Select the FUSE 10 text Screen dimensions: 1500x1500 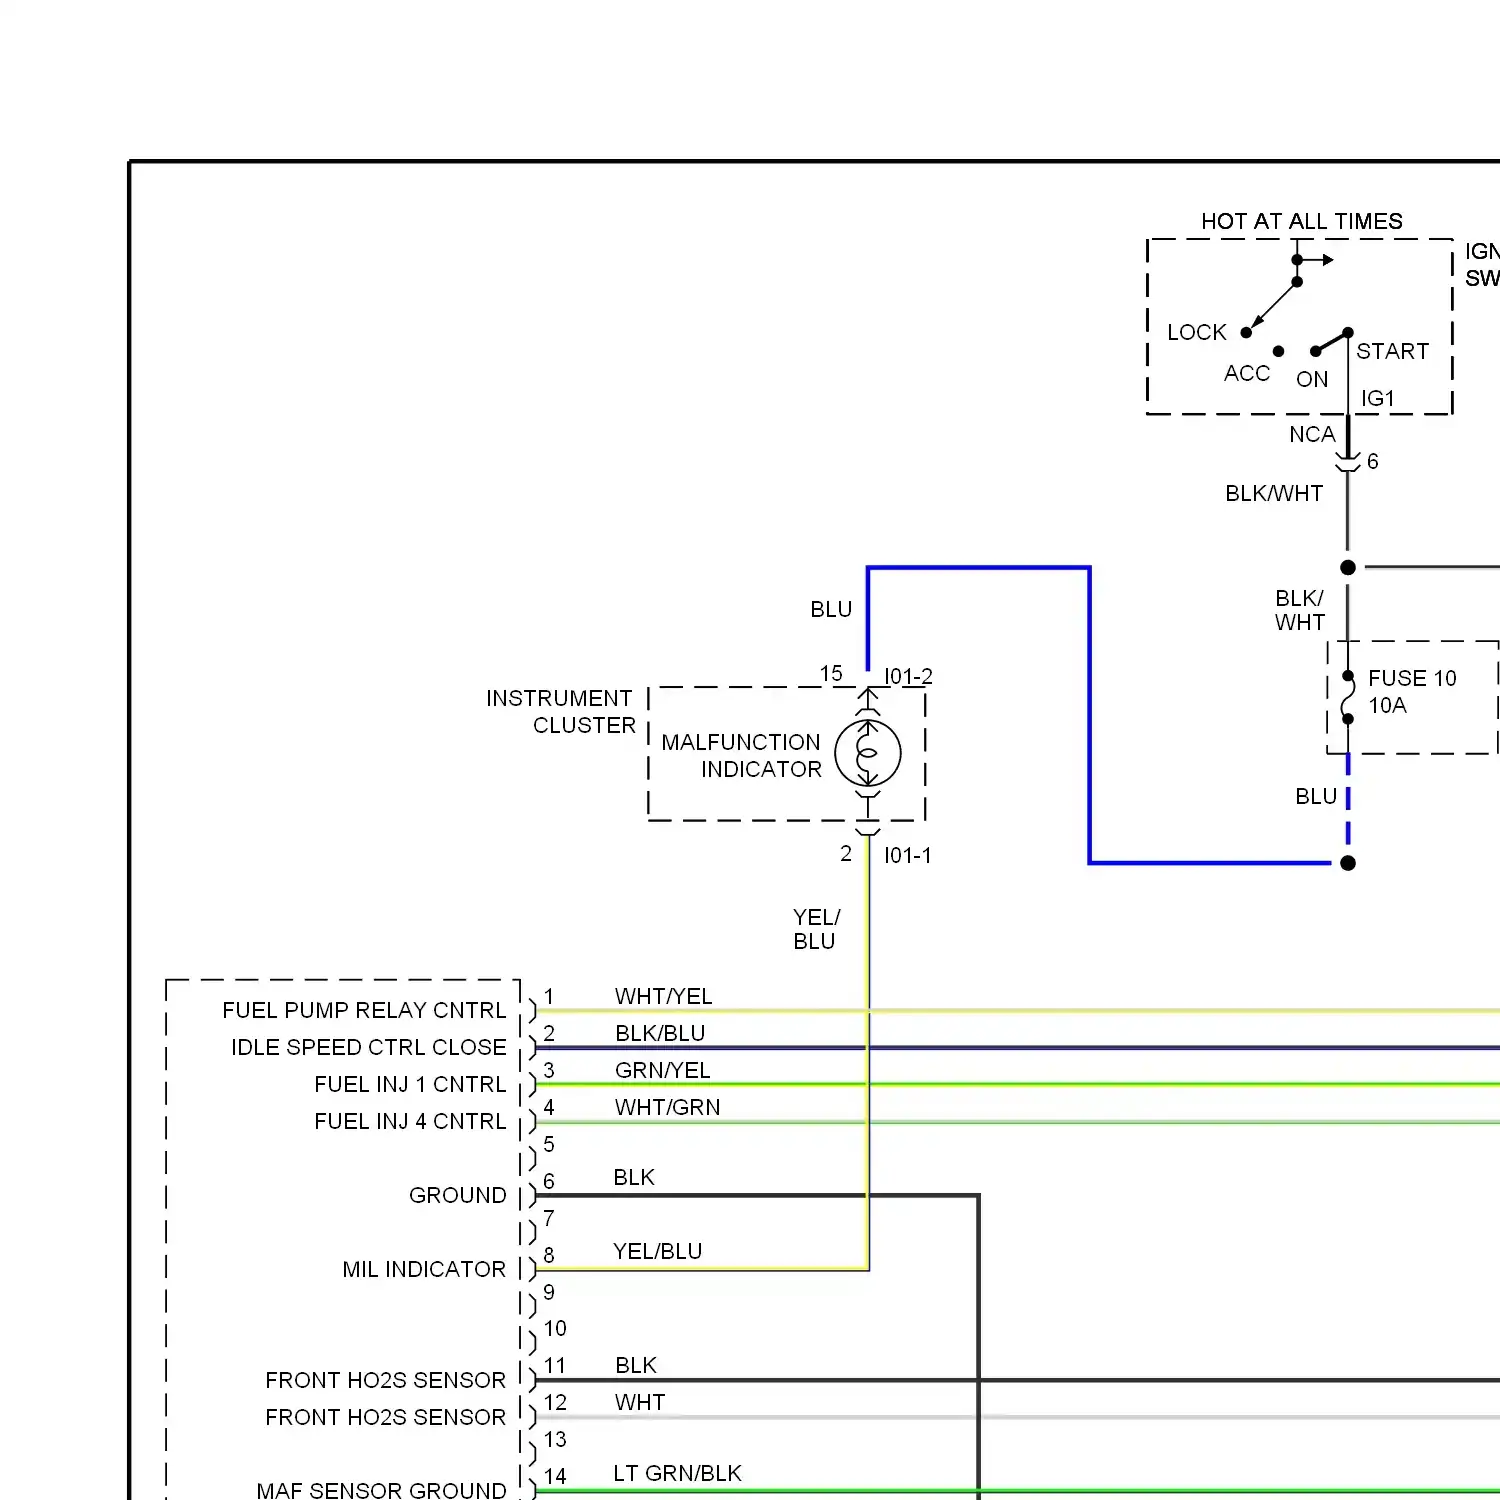(1412, 678)
